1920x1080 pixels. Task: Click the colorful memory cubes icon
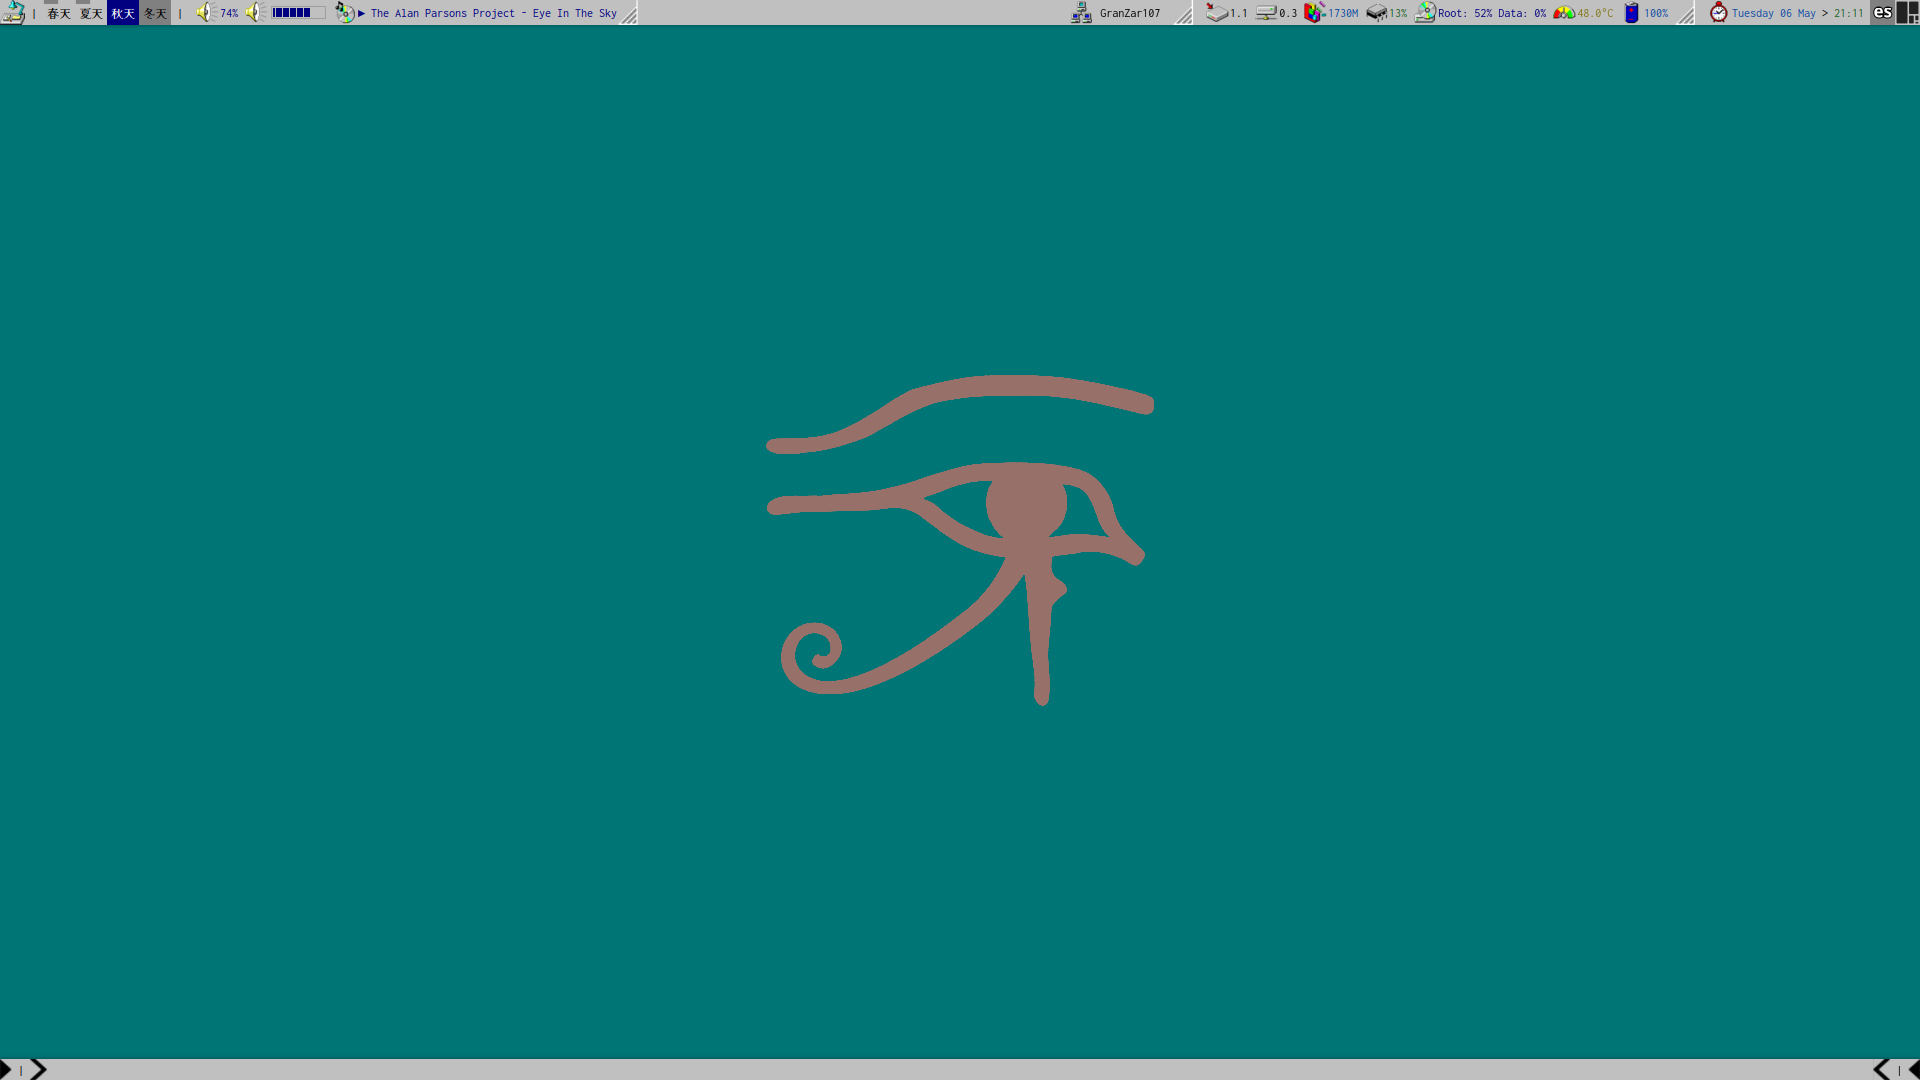pos(1315,13)
